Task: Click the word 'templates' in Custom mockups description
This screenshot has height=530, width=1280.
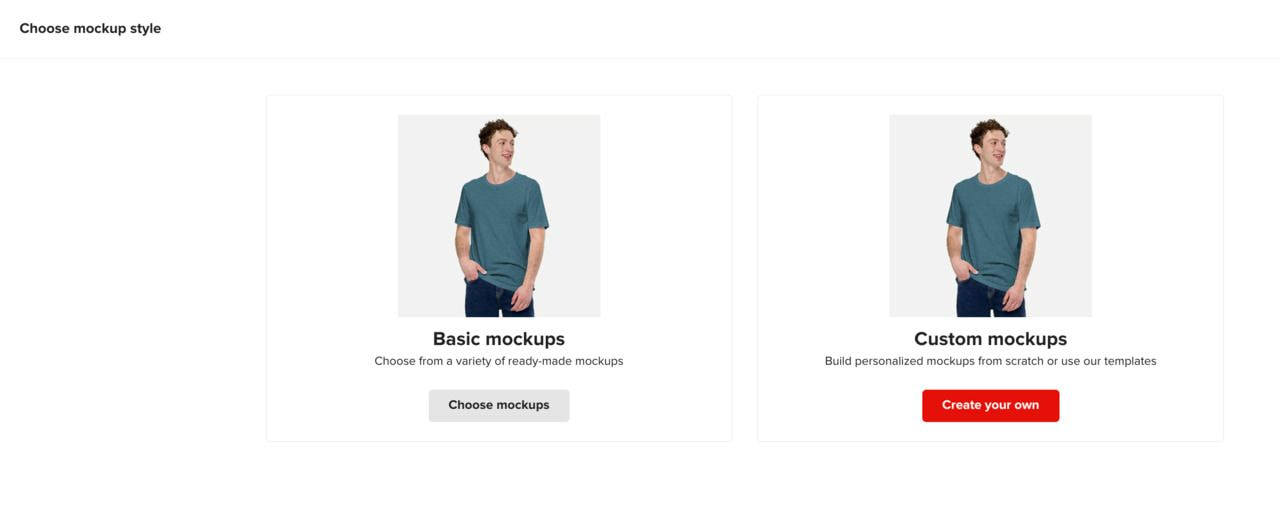Action: click(x=1130, y=361)
